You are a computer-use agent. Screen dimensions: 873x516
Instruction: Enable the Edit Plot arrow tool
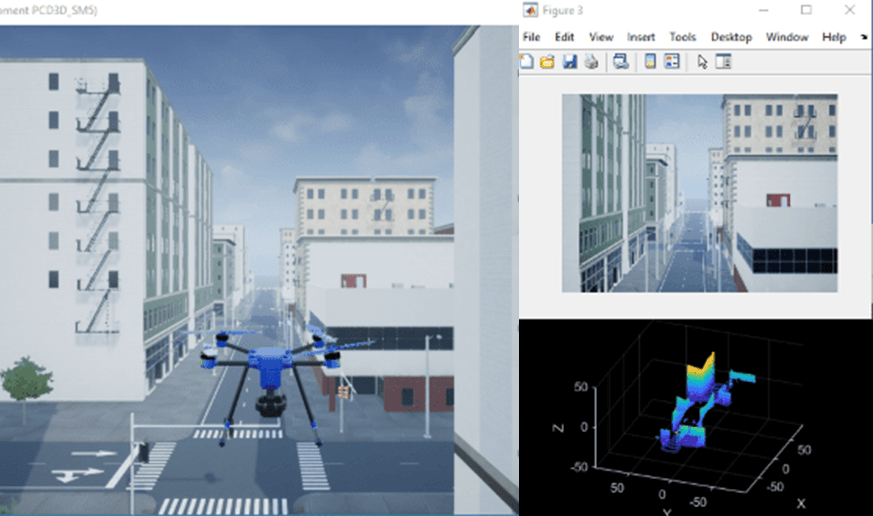coord(702,62)
